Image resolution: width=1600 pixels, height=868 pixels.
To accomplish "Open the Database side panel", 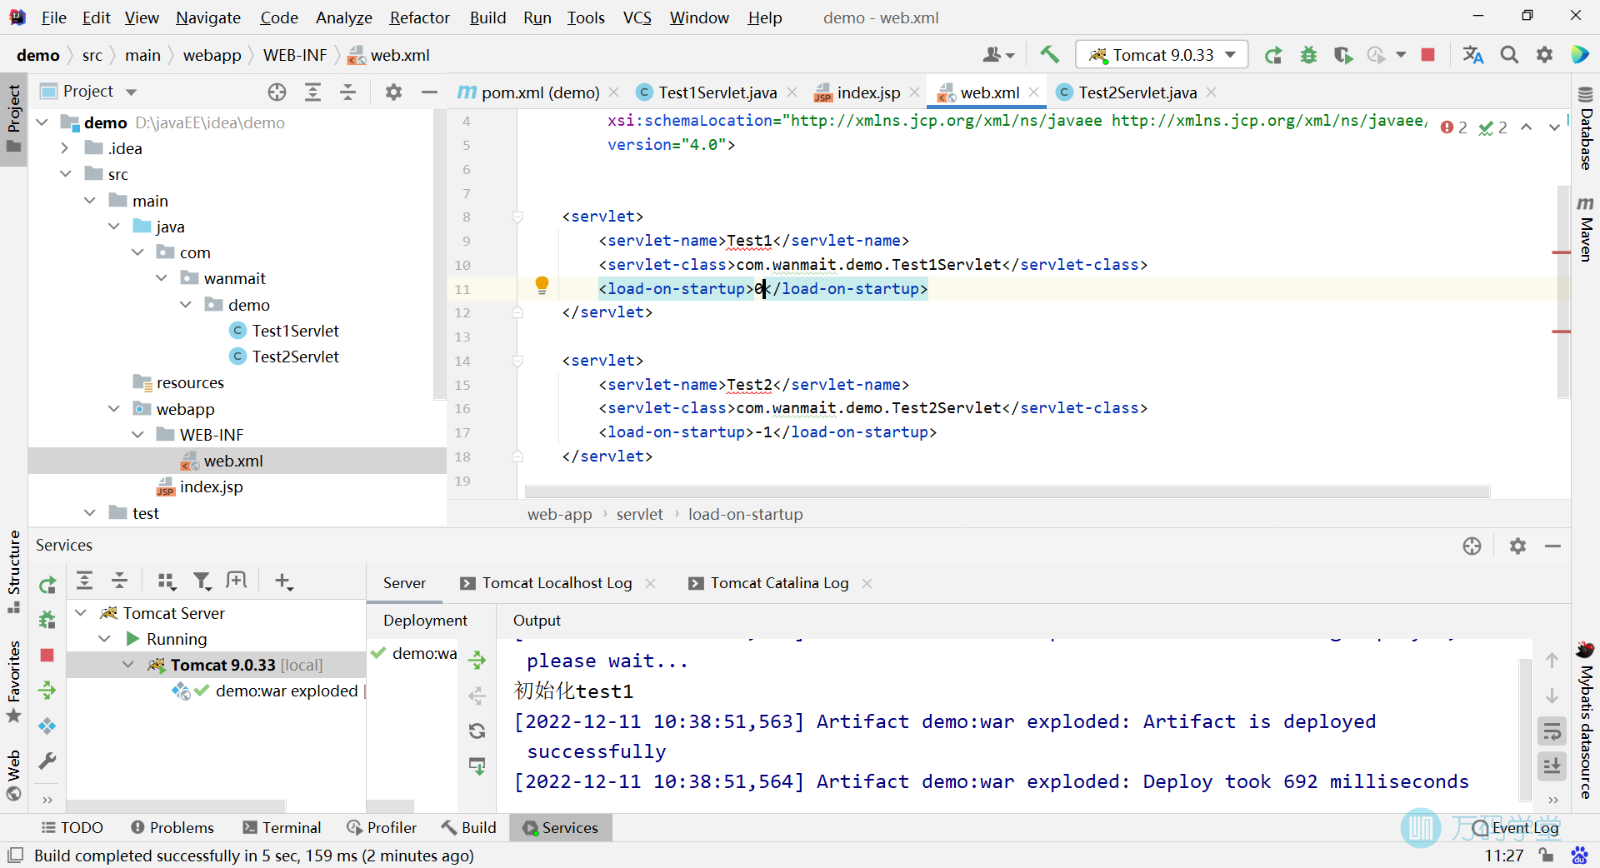I will point(1586,128).
